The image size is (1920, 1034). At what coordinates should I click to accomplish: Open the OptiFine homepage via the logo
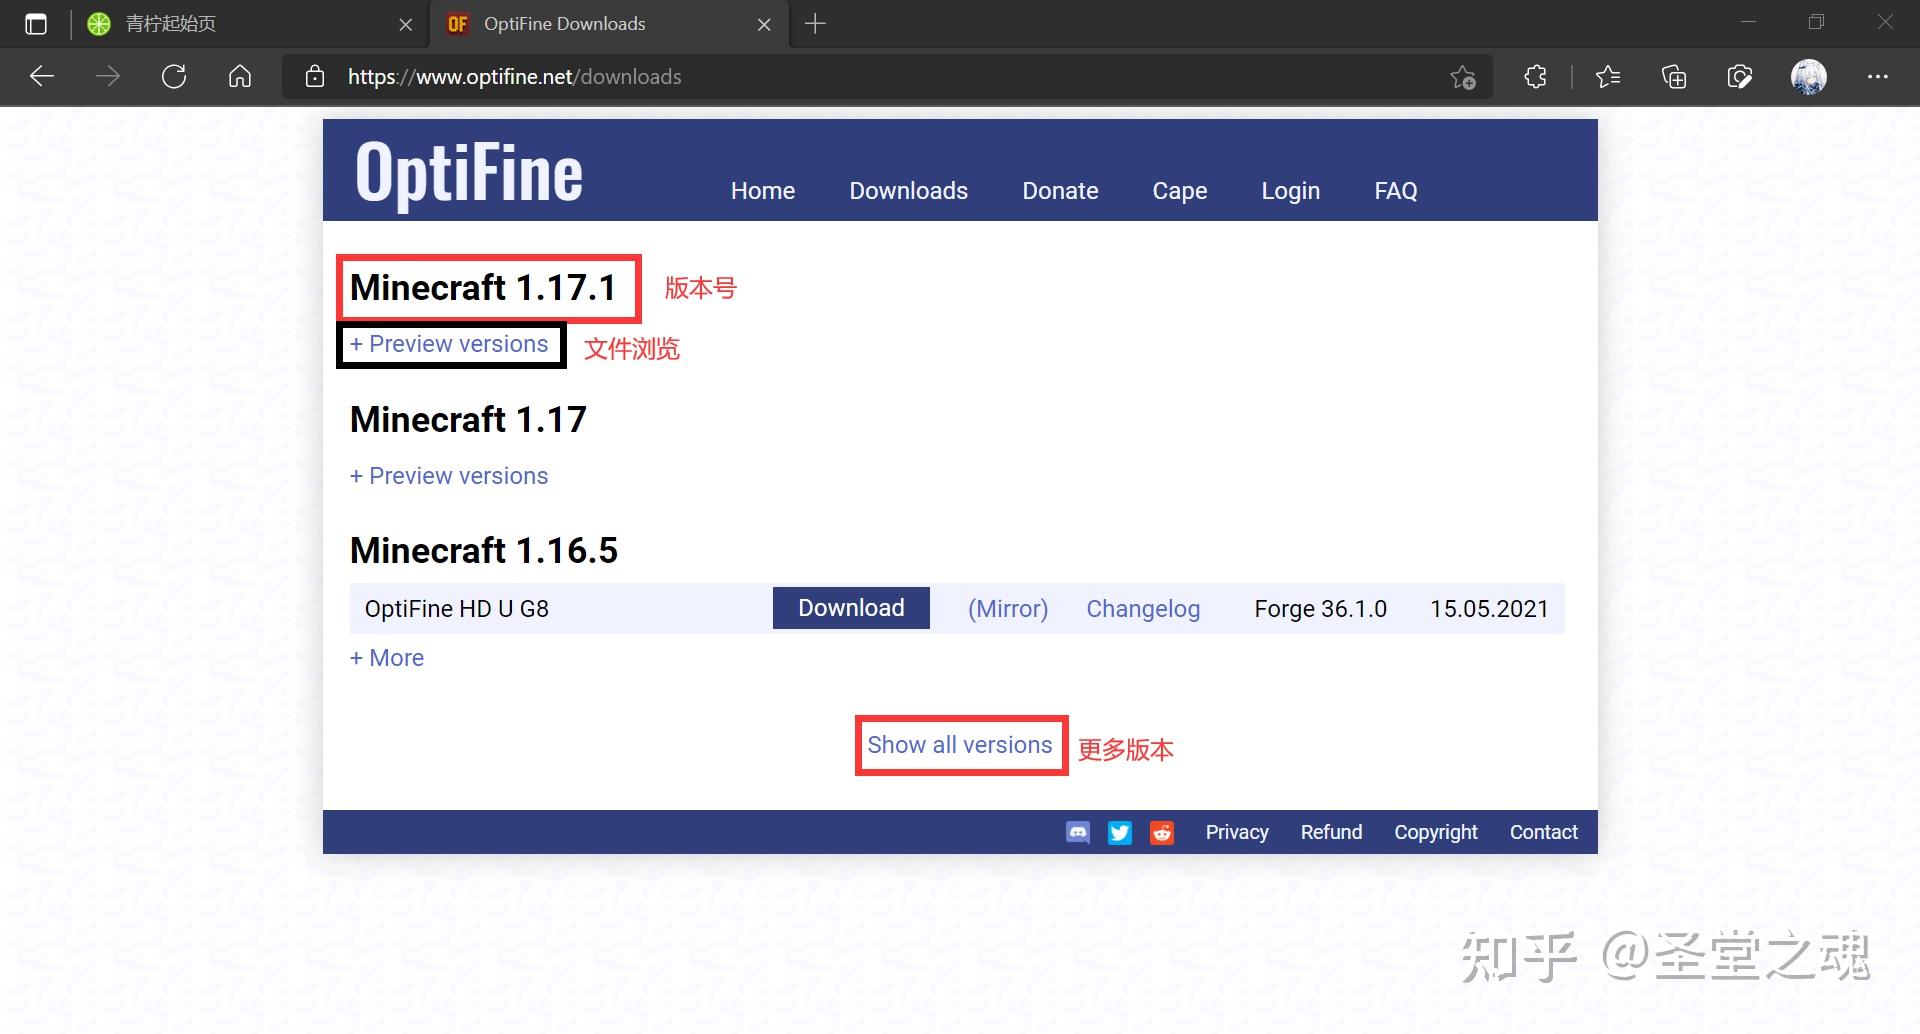(467, 172)
